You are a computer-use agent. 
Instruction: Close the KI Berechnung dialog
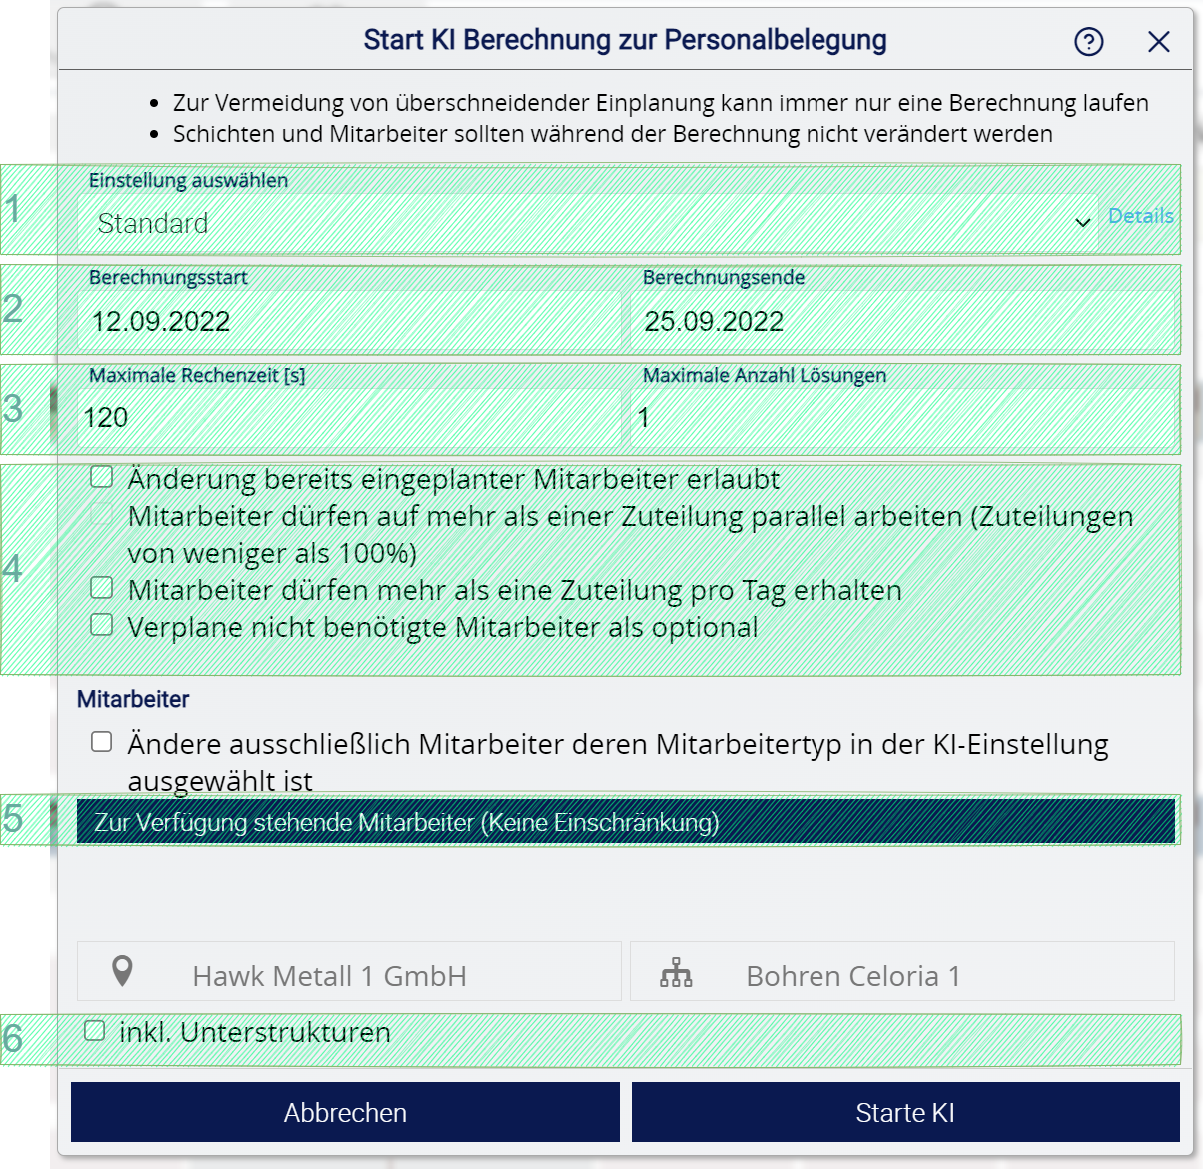pyautogui.click(x=1158, y=42)
